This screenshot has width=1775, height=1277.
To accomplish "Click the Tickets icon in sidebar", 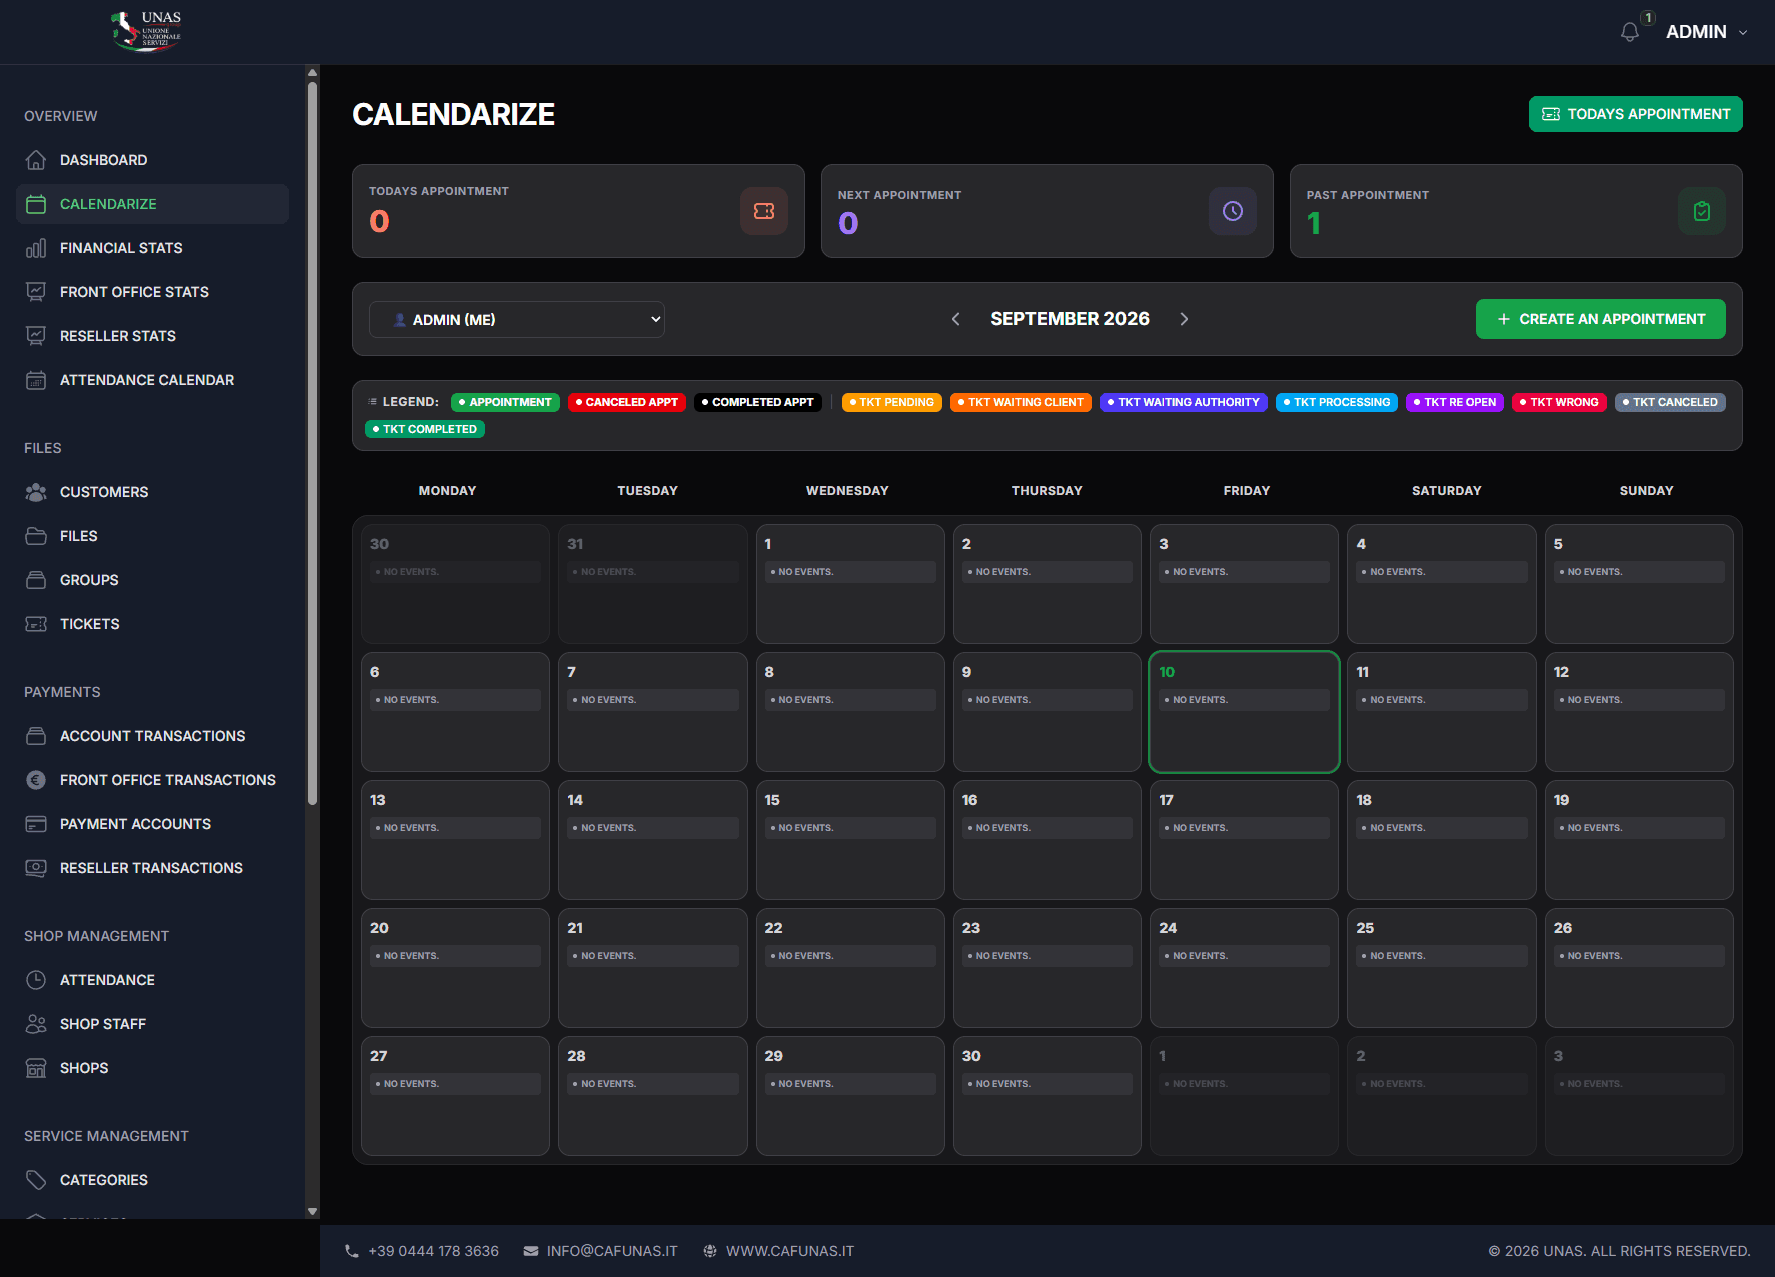I will [x=36, y=624].
